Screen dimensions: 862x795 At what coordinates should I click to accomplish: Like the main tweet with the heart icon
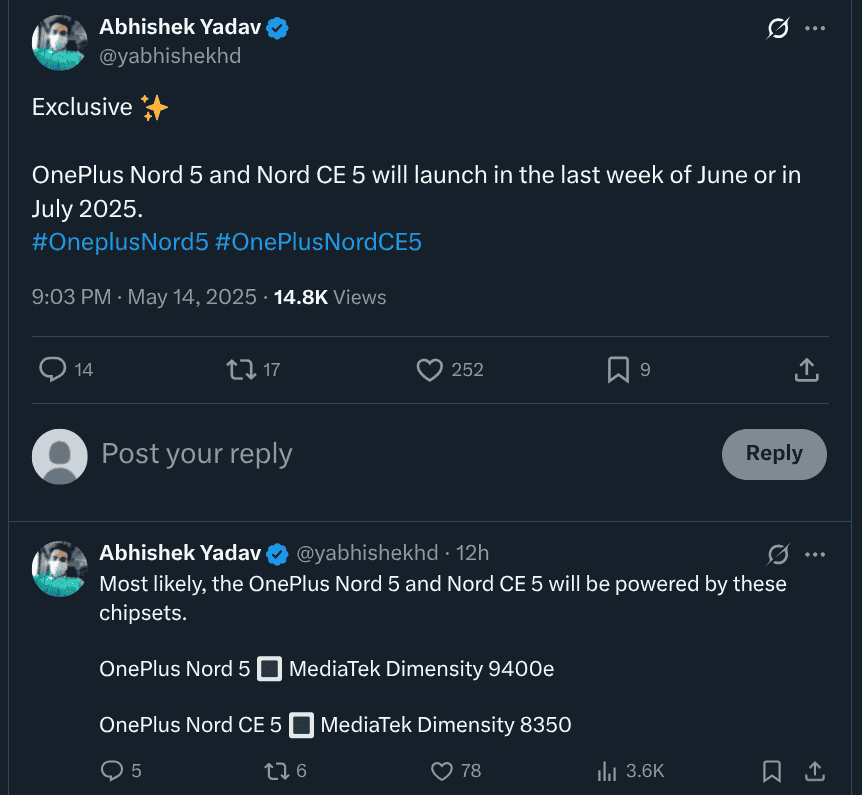pos(429,370)
